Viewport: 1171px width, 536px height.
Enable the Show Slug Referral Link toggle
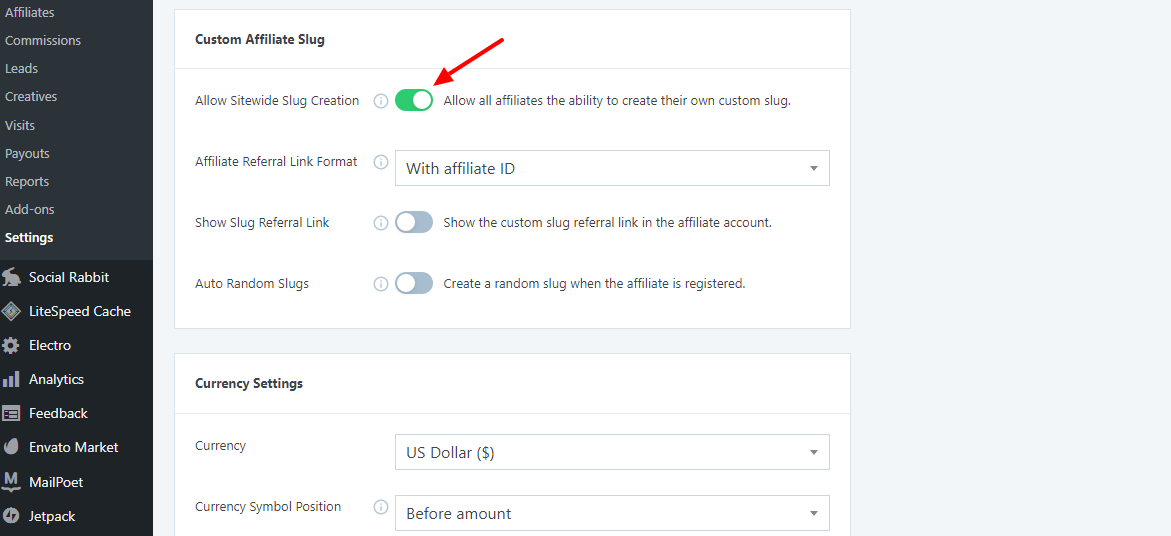[x=414, y=222]
